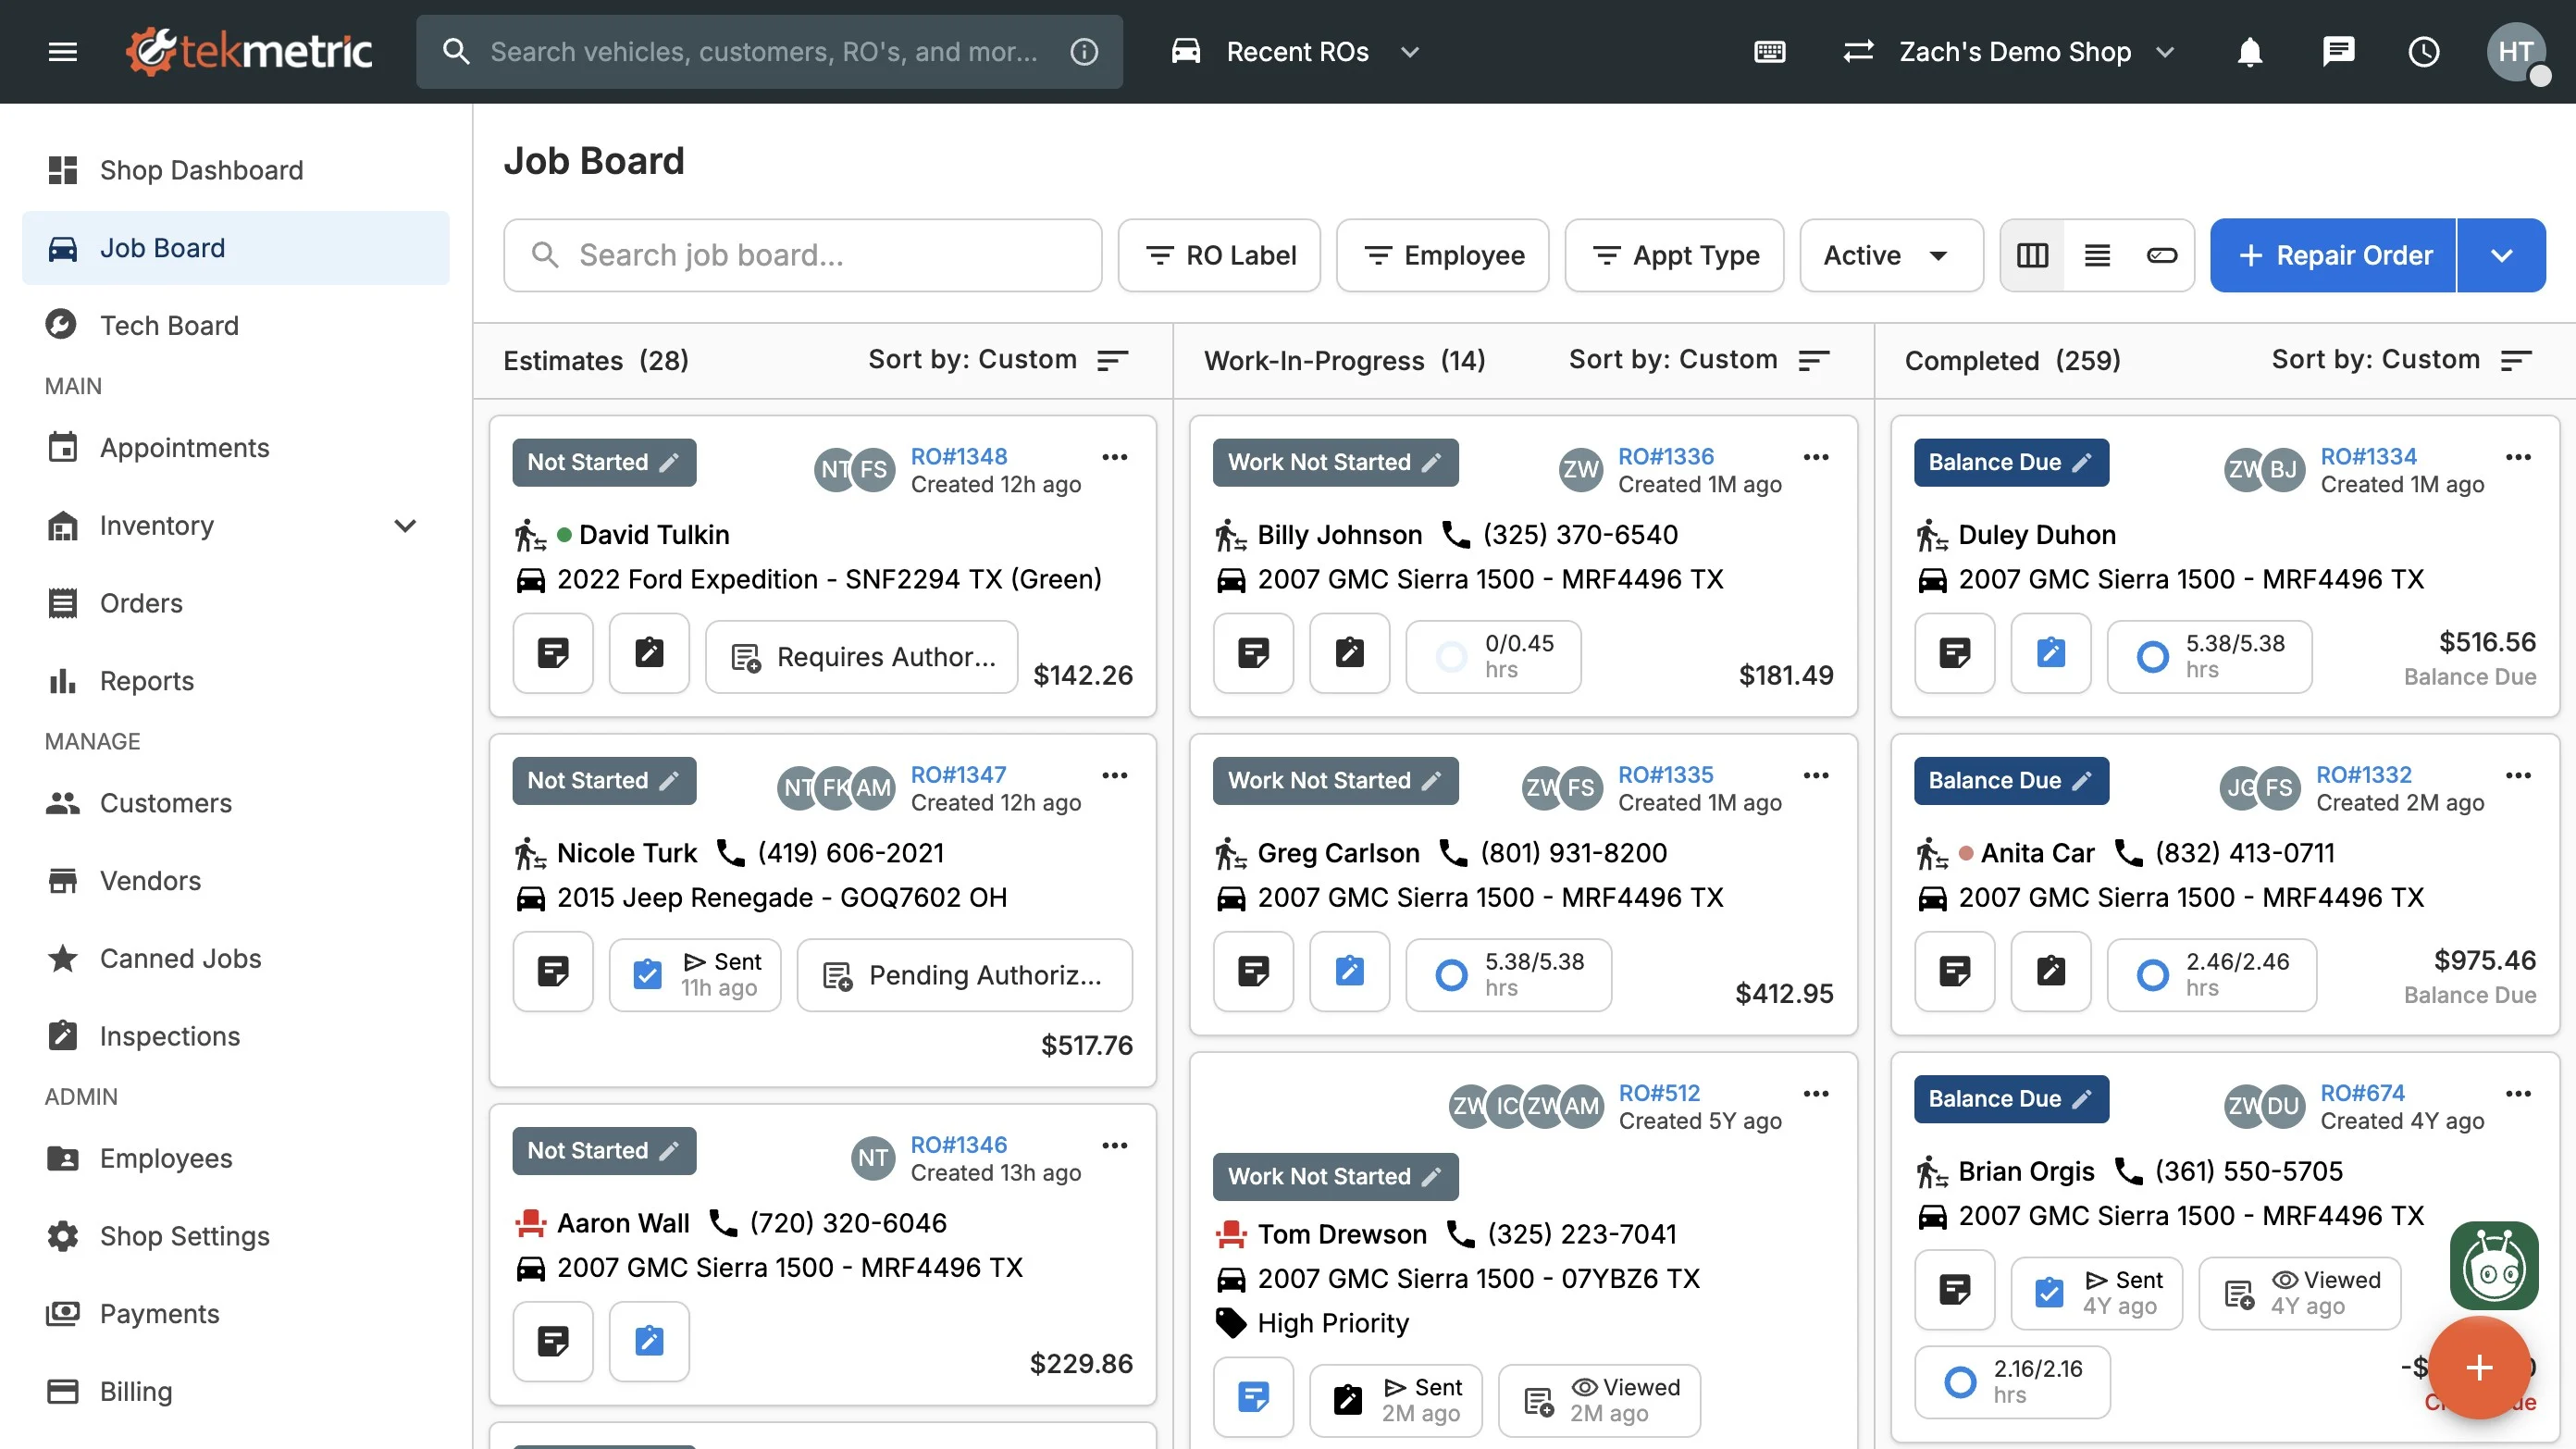
Task: Open the Repair Order dropdown arrow
Action: click(x=2501, y=256)
